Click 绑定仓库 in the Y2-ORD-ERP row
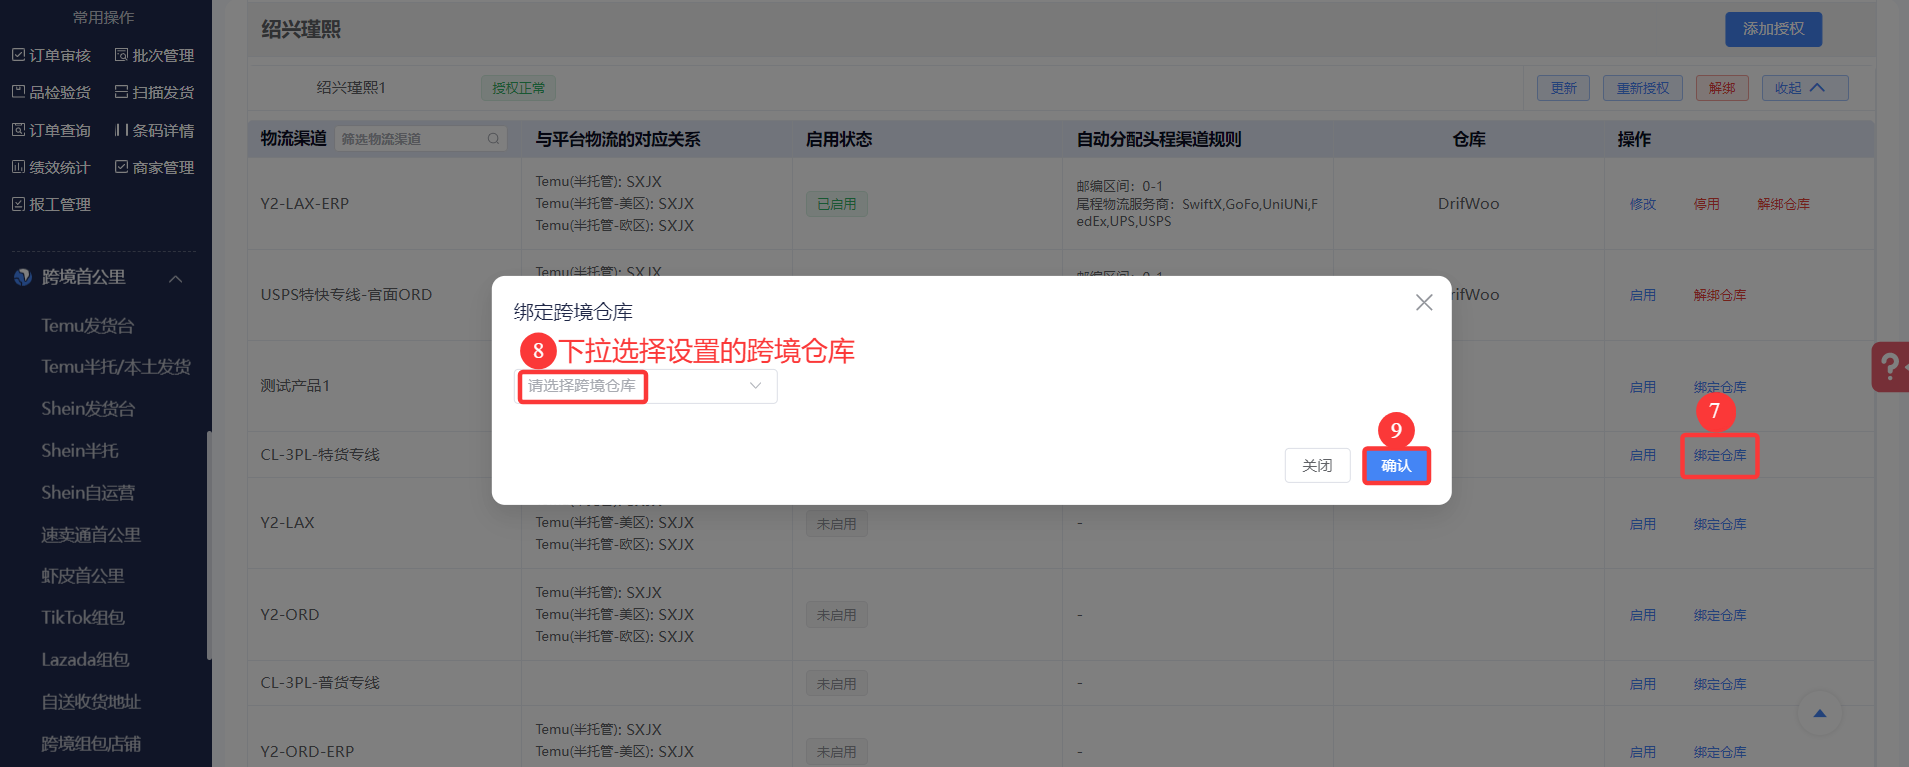Screen dimensions: 1909x767 [1720, 752]
